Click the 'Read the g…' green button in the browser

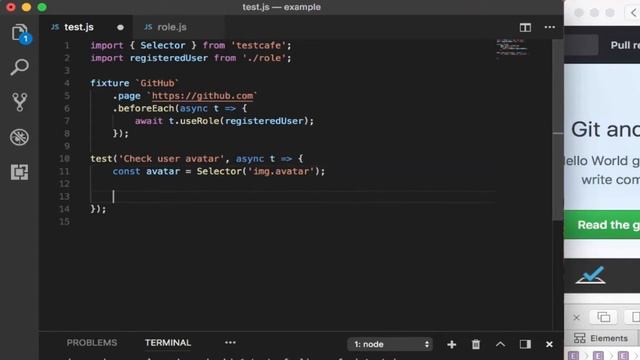tap(602, 225)
